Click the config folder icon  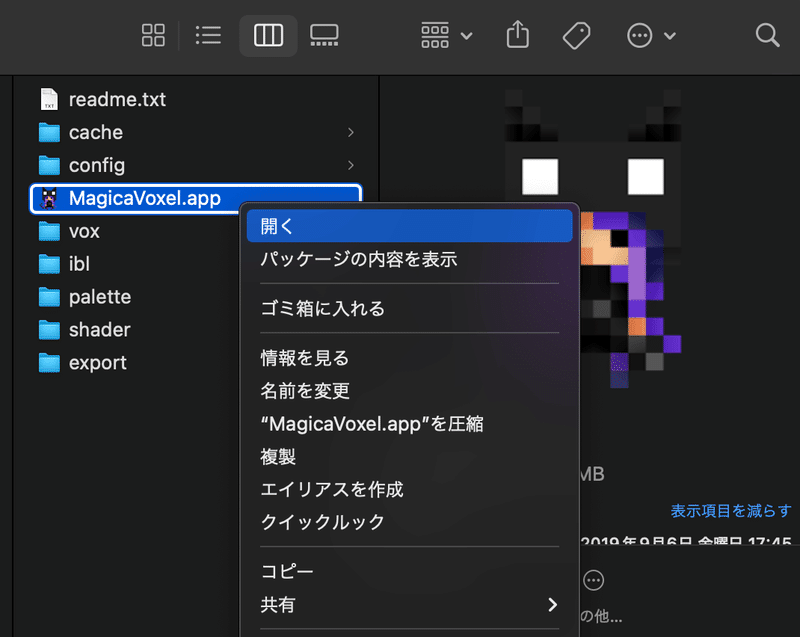[x=49, y=165]
